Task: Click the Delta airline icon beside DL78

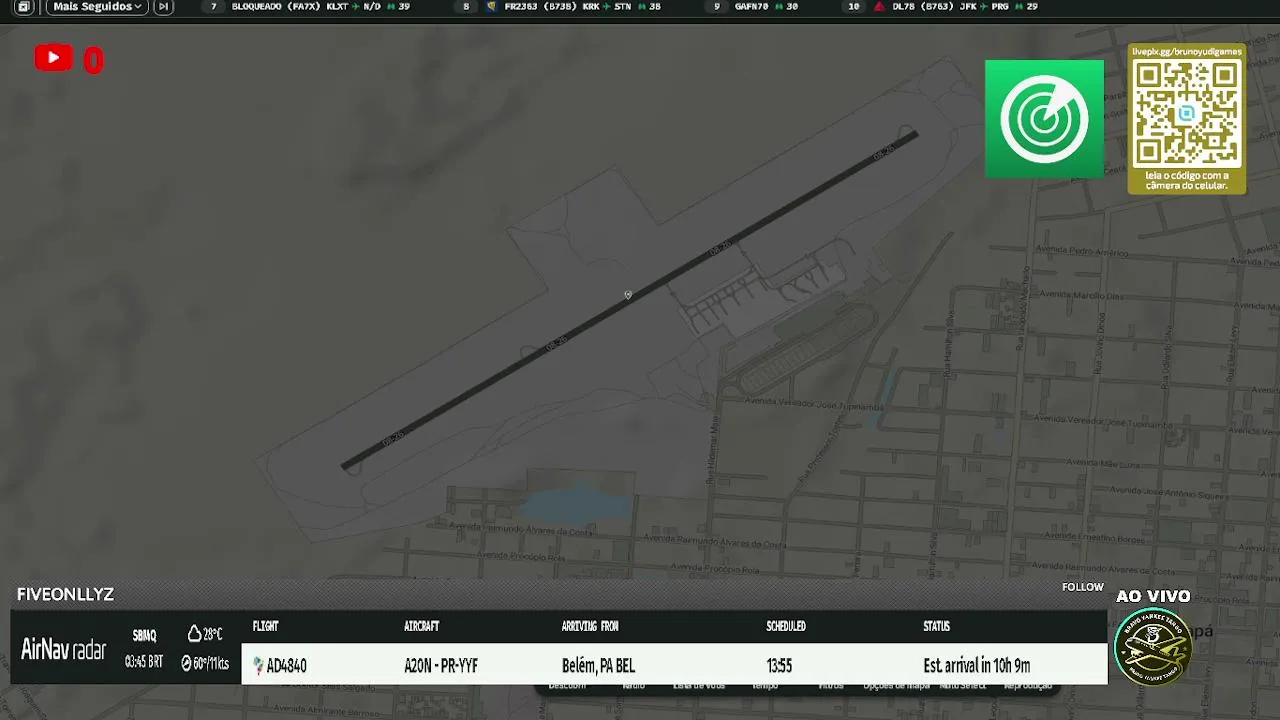Action: [879, 7]
